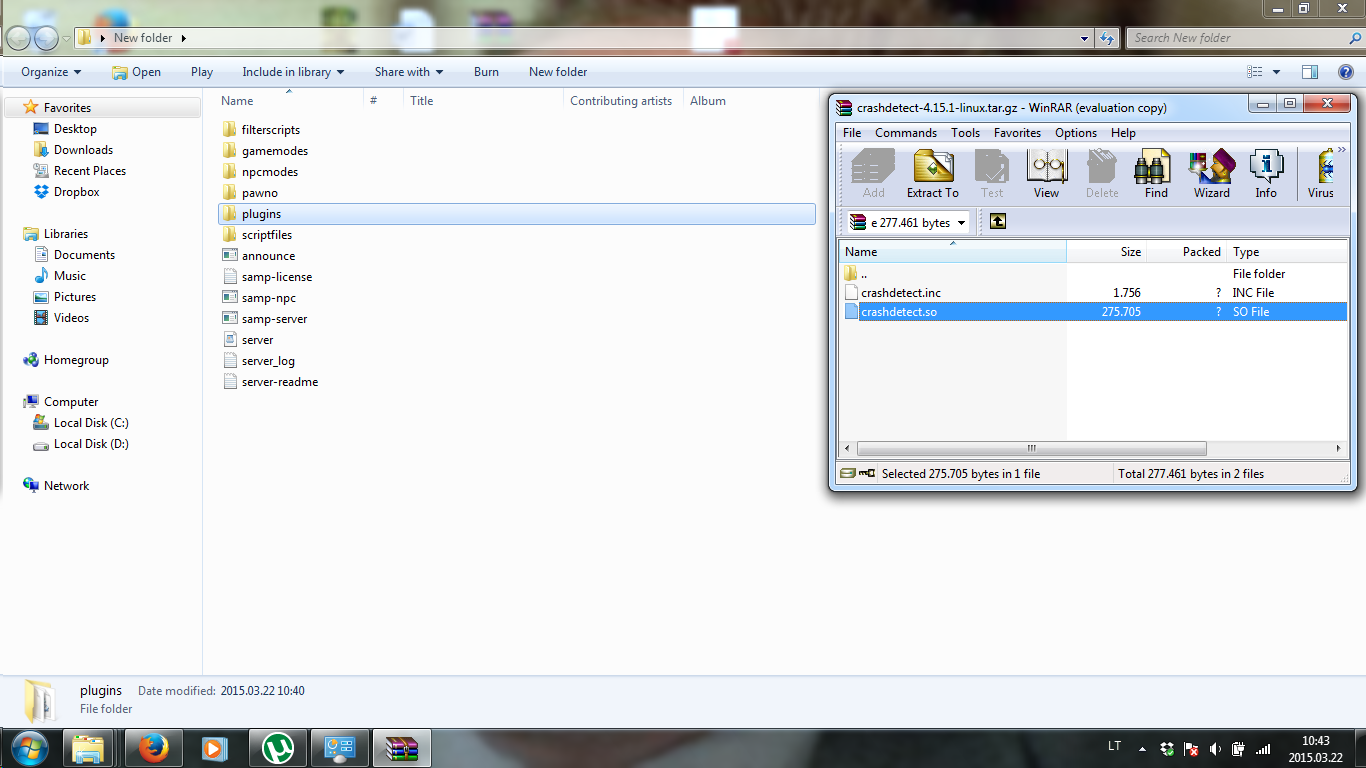Open the view options dropdown arrow
The image size is (1366, 768).
[x=1277, y=72]
